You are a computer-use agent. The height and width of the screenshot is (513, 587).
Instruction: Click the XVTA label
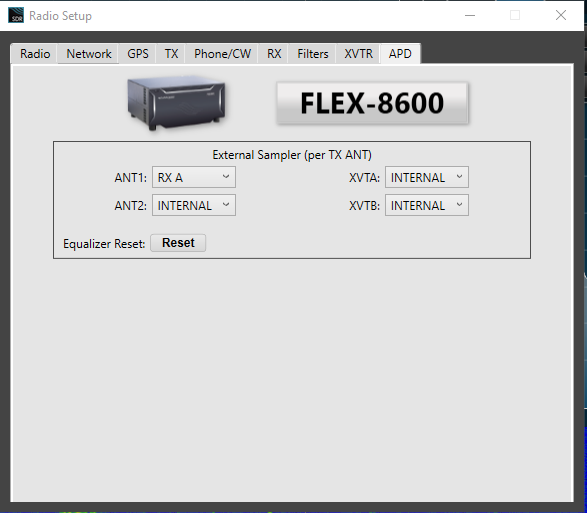click(x=364, y=177)
